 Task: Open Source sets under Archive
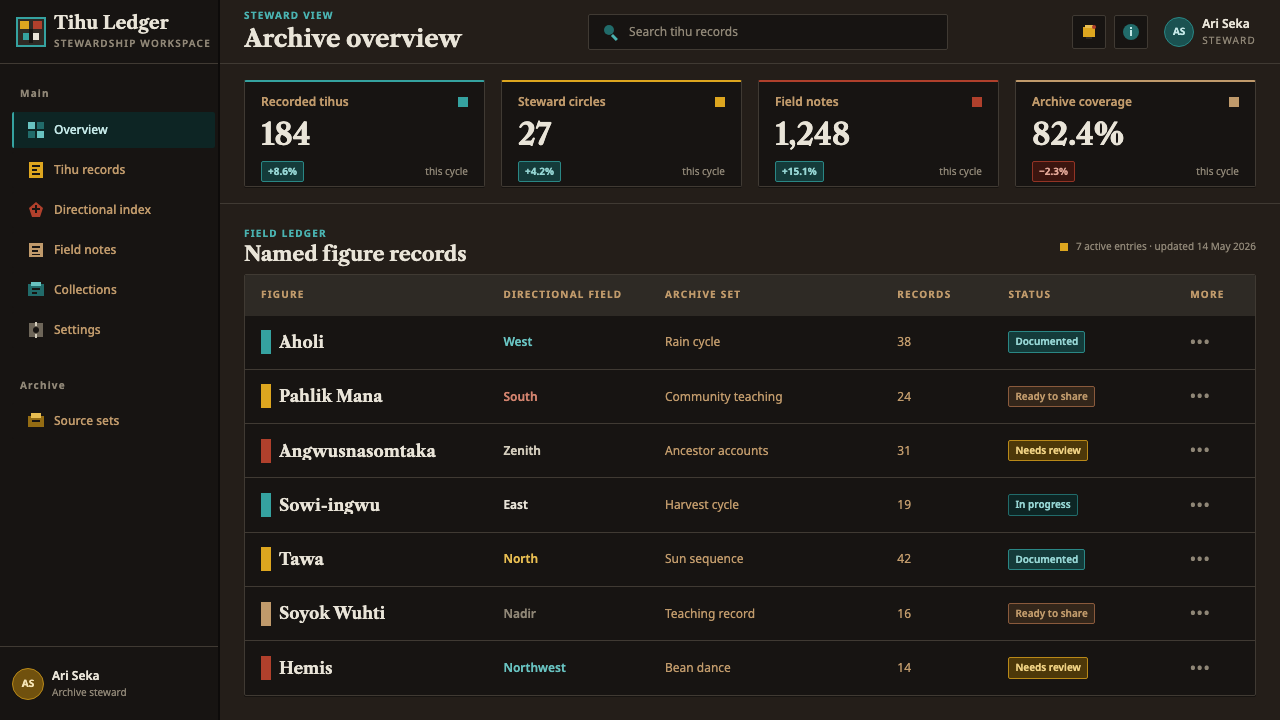pos(113,421)
